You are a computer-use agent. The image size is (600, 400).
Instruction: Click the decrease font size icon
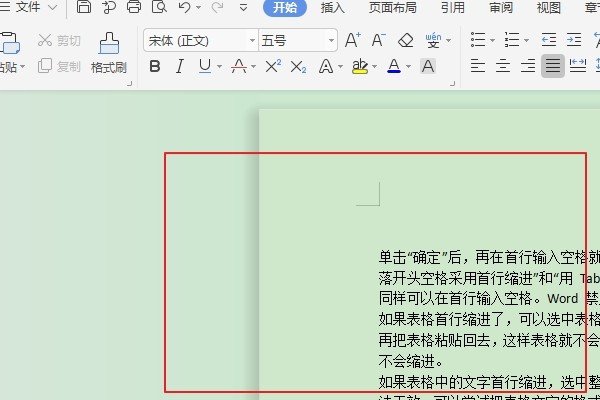pos(378,40)
